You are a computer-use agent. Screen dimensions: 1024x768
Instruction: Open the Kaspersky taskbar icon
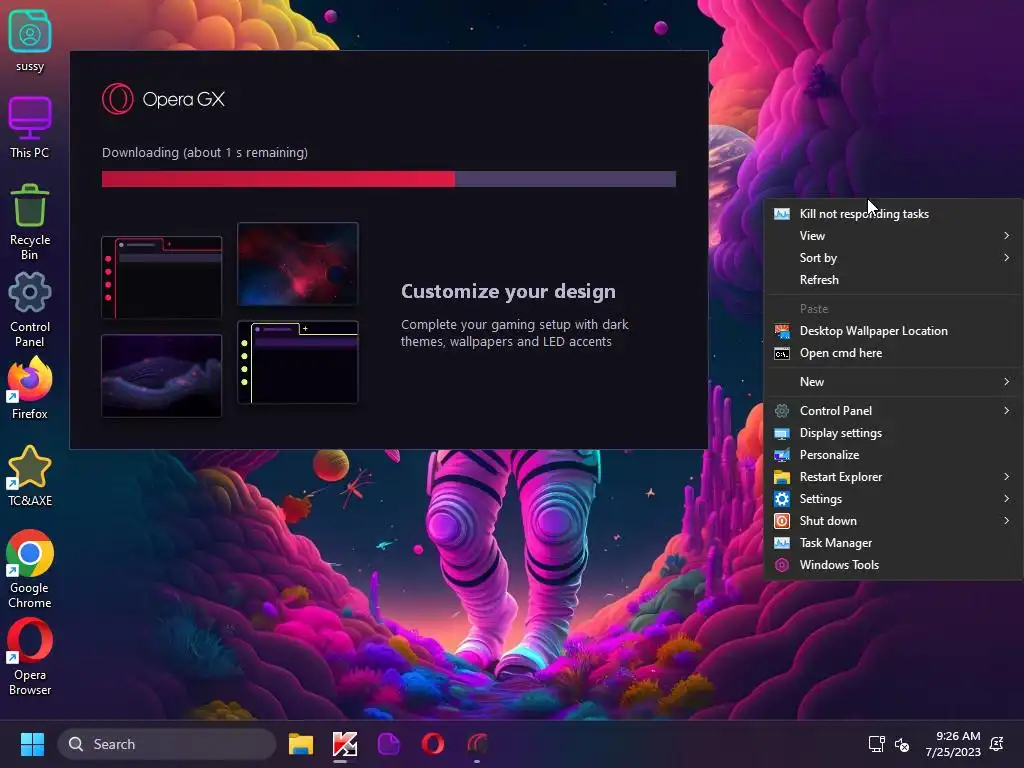[x=345, y=744]
